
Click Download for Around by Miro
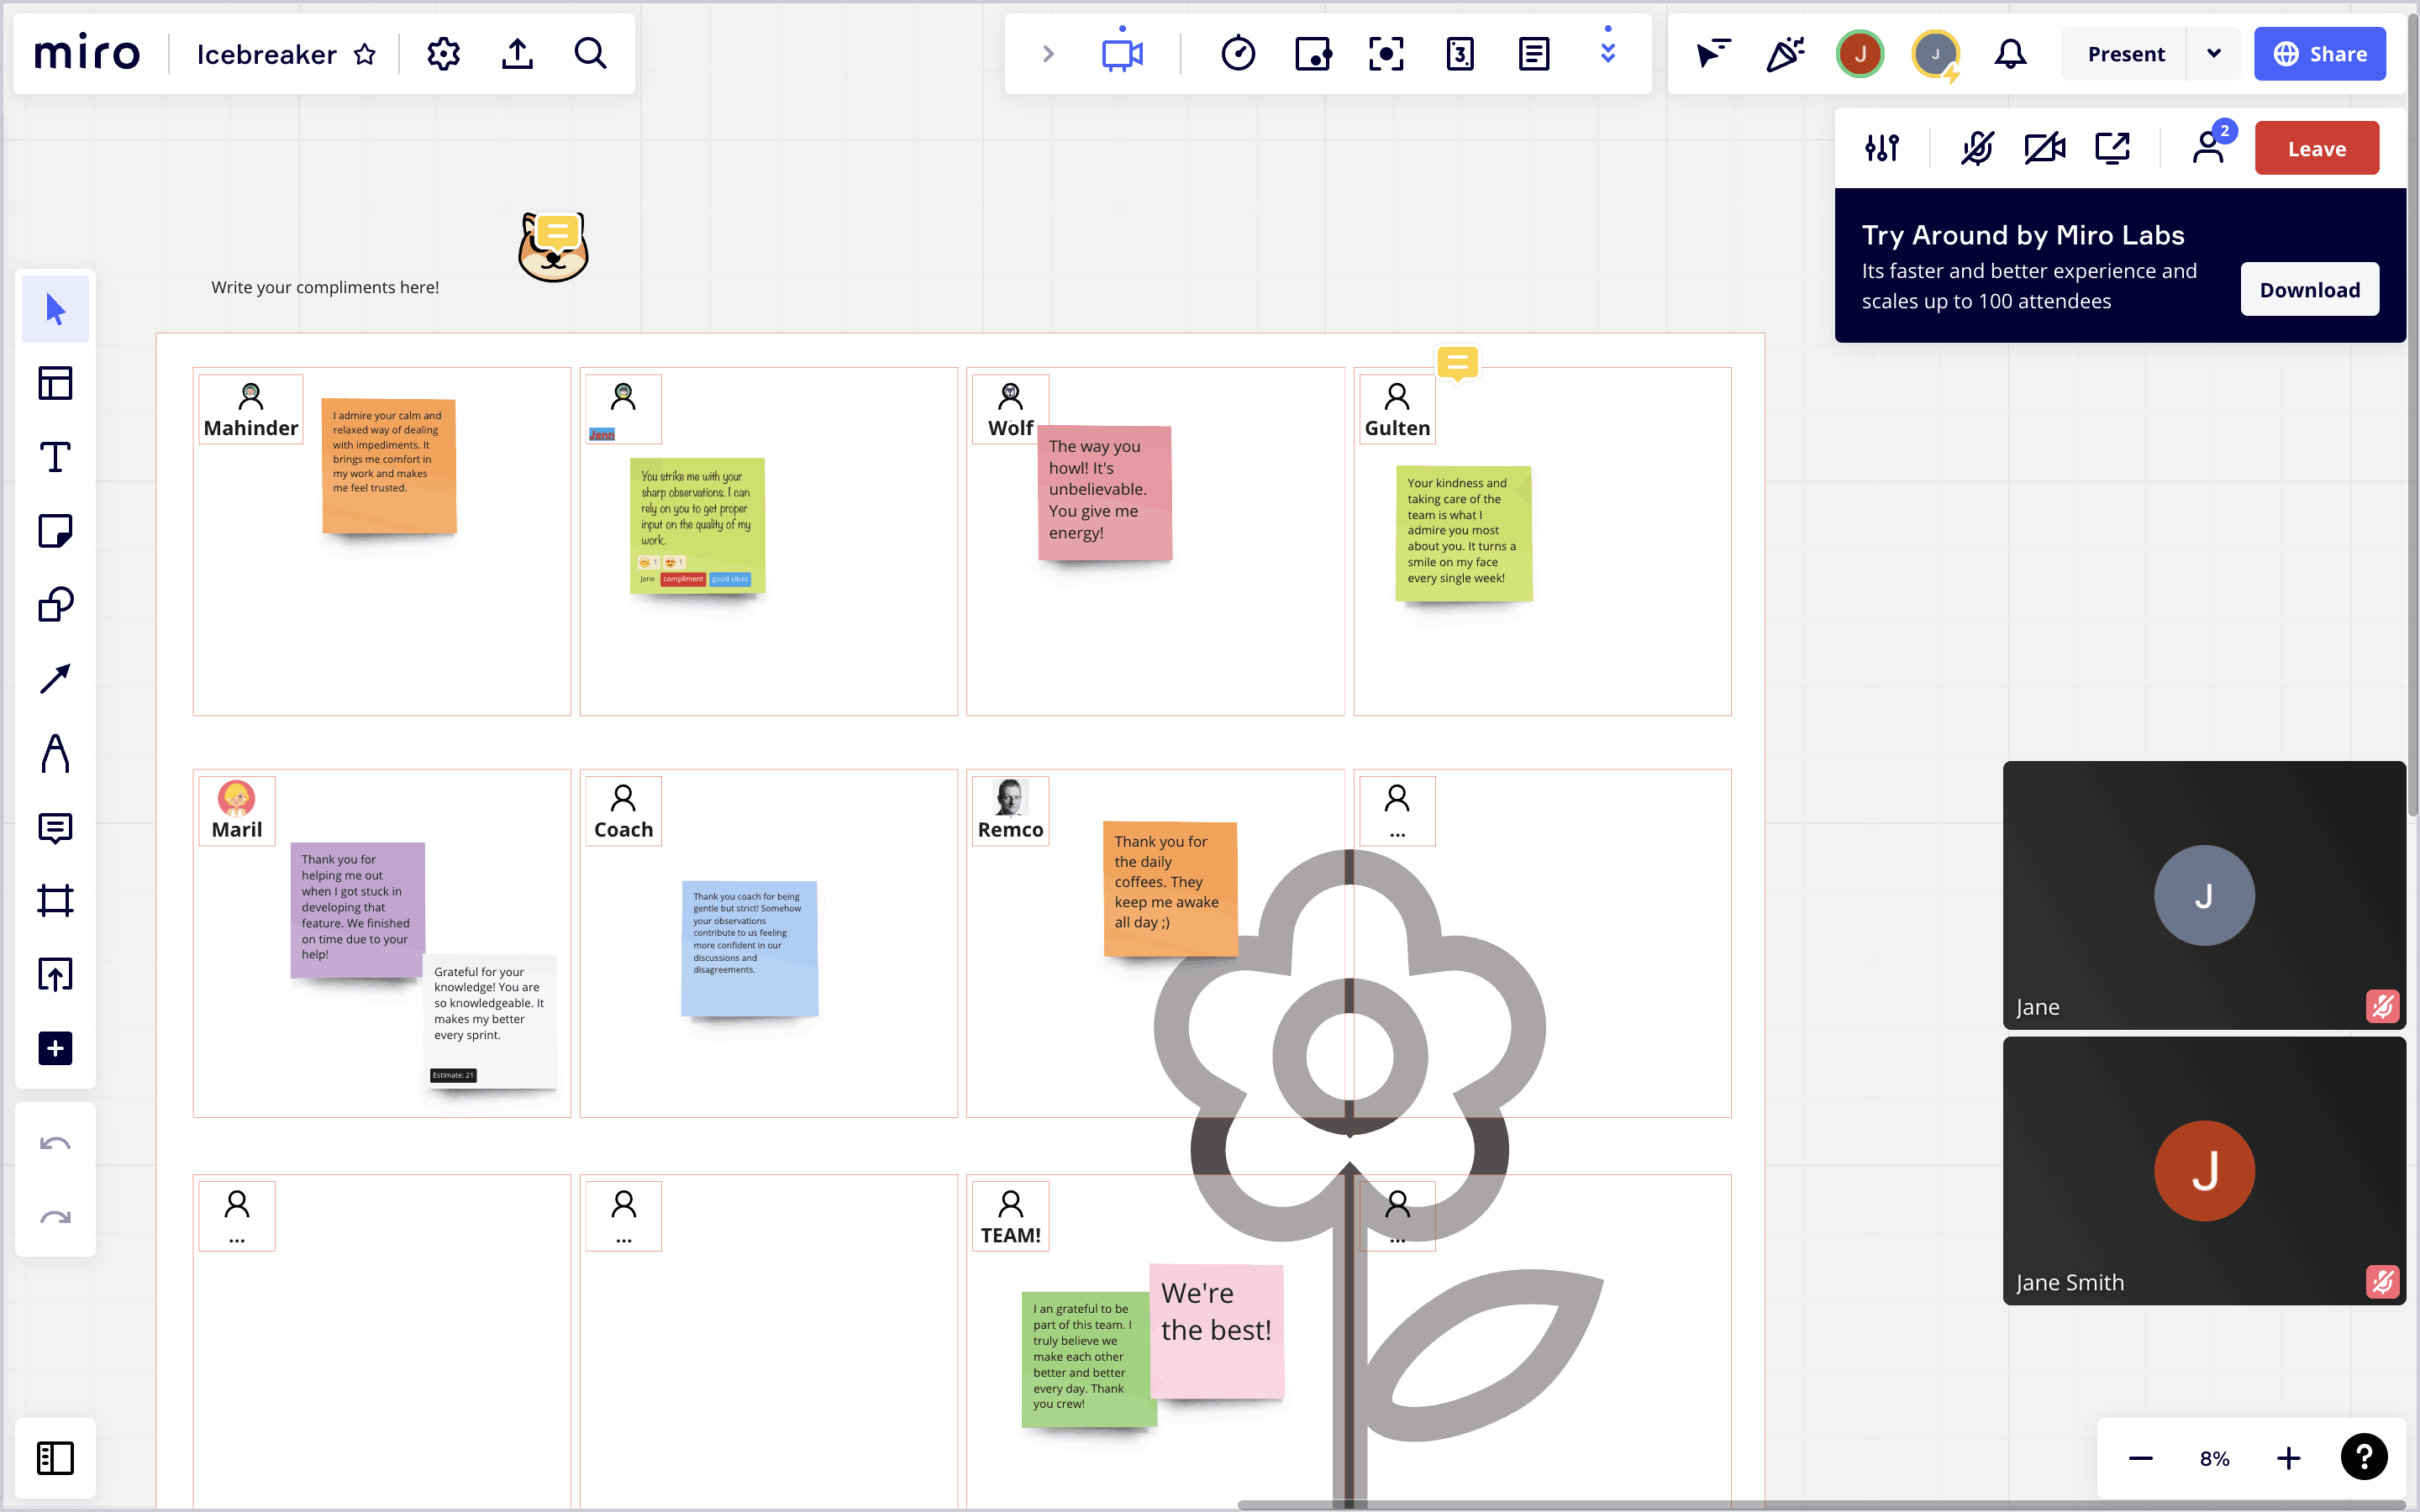pos(2309,290)
